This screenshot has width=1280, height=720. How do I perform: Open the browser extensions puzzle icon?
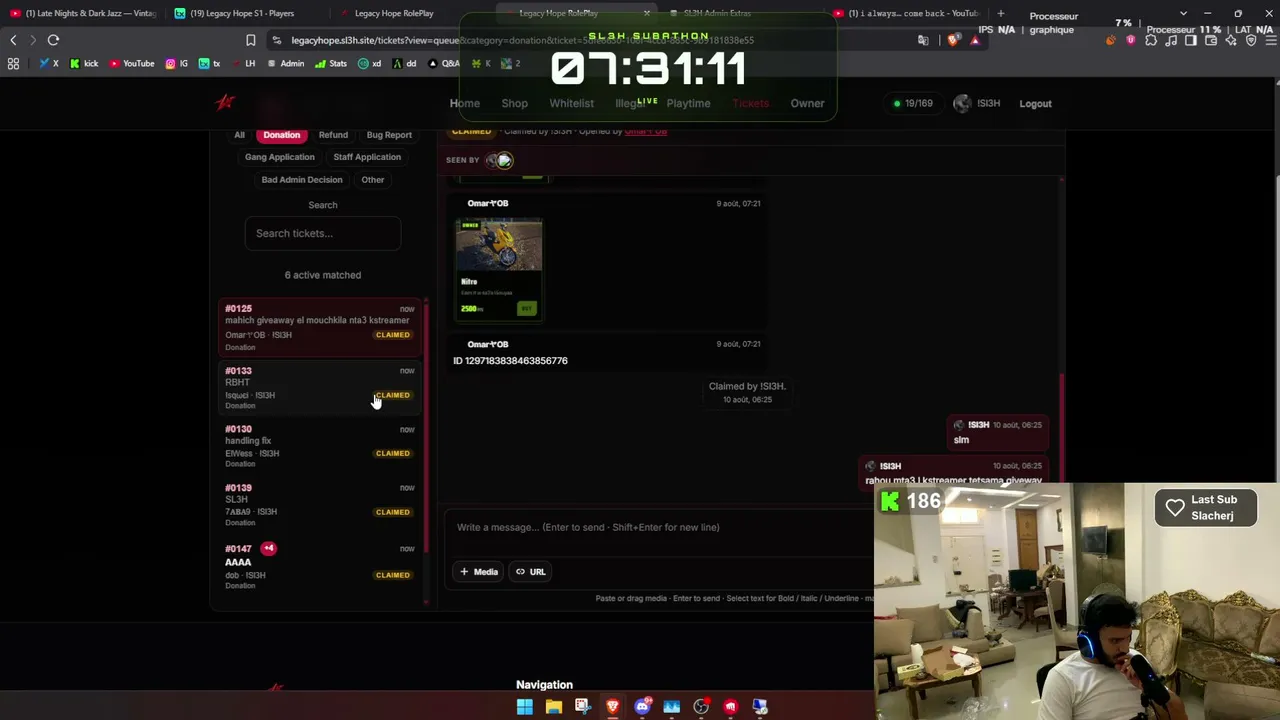coord(1151,40)
